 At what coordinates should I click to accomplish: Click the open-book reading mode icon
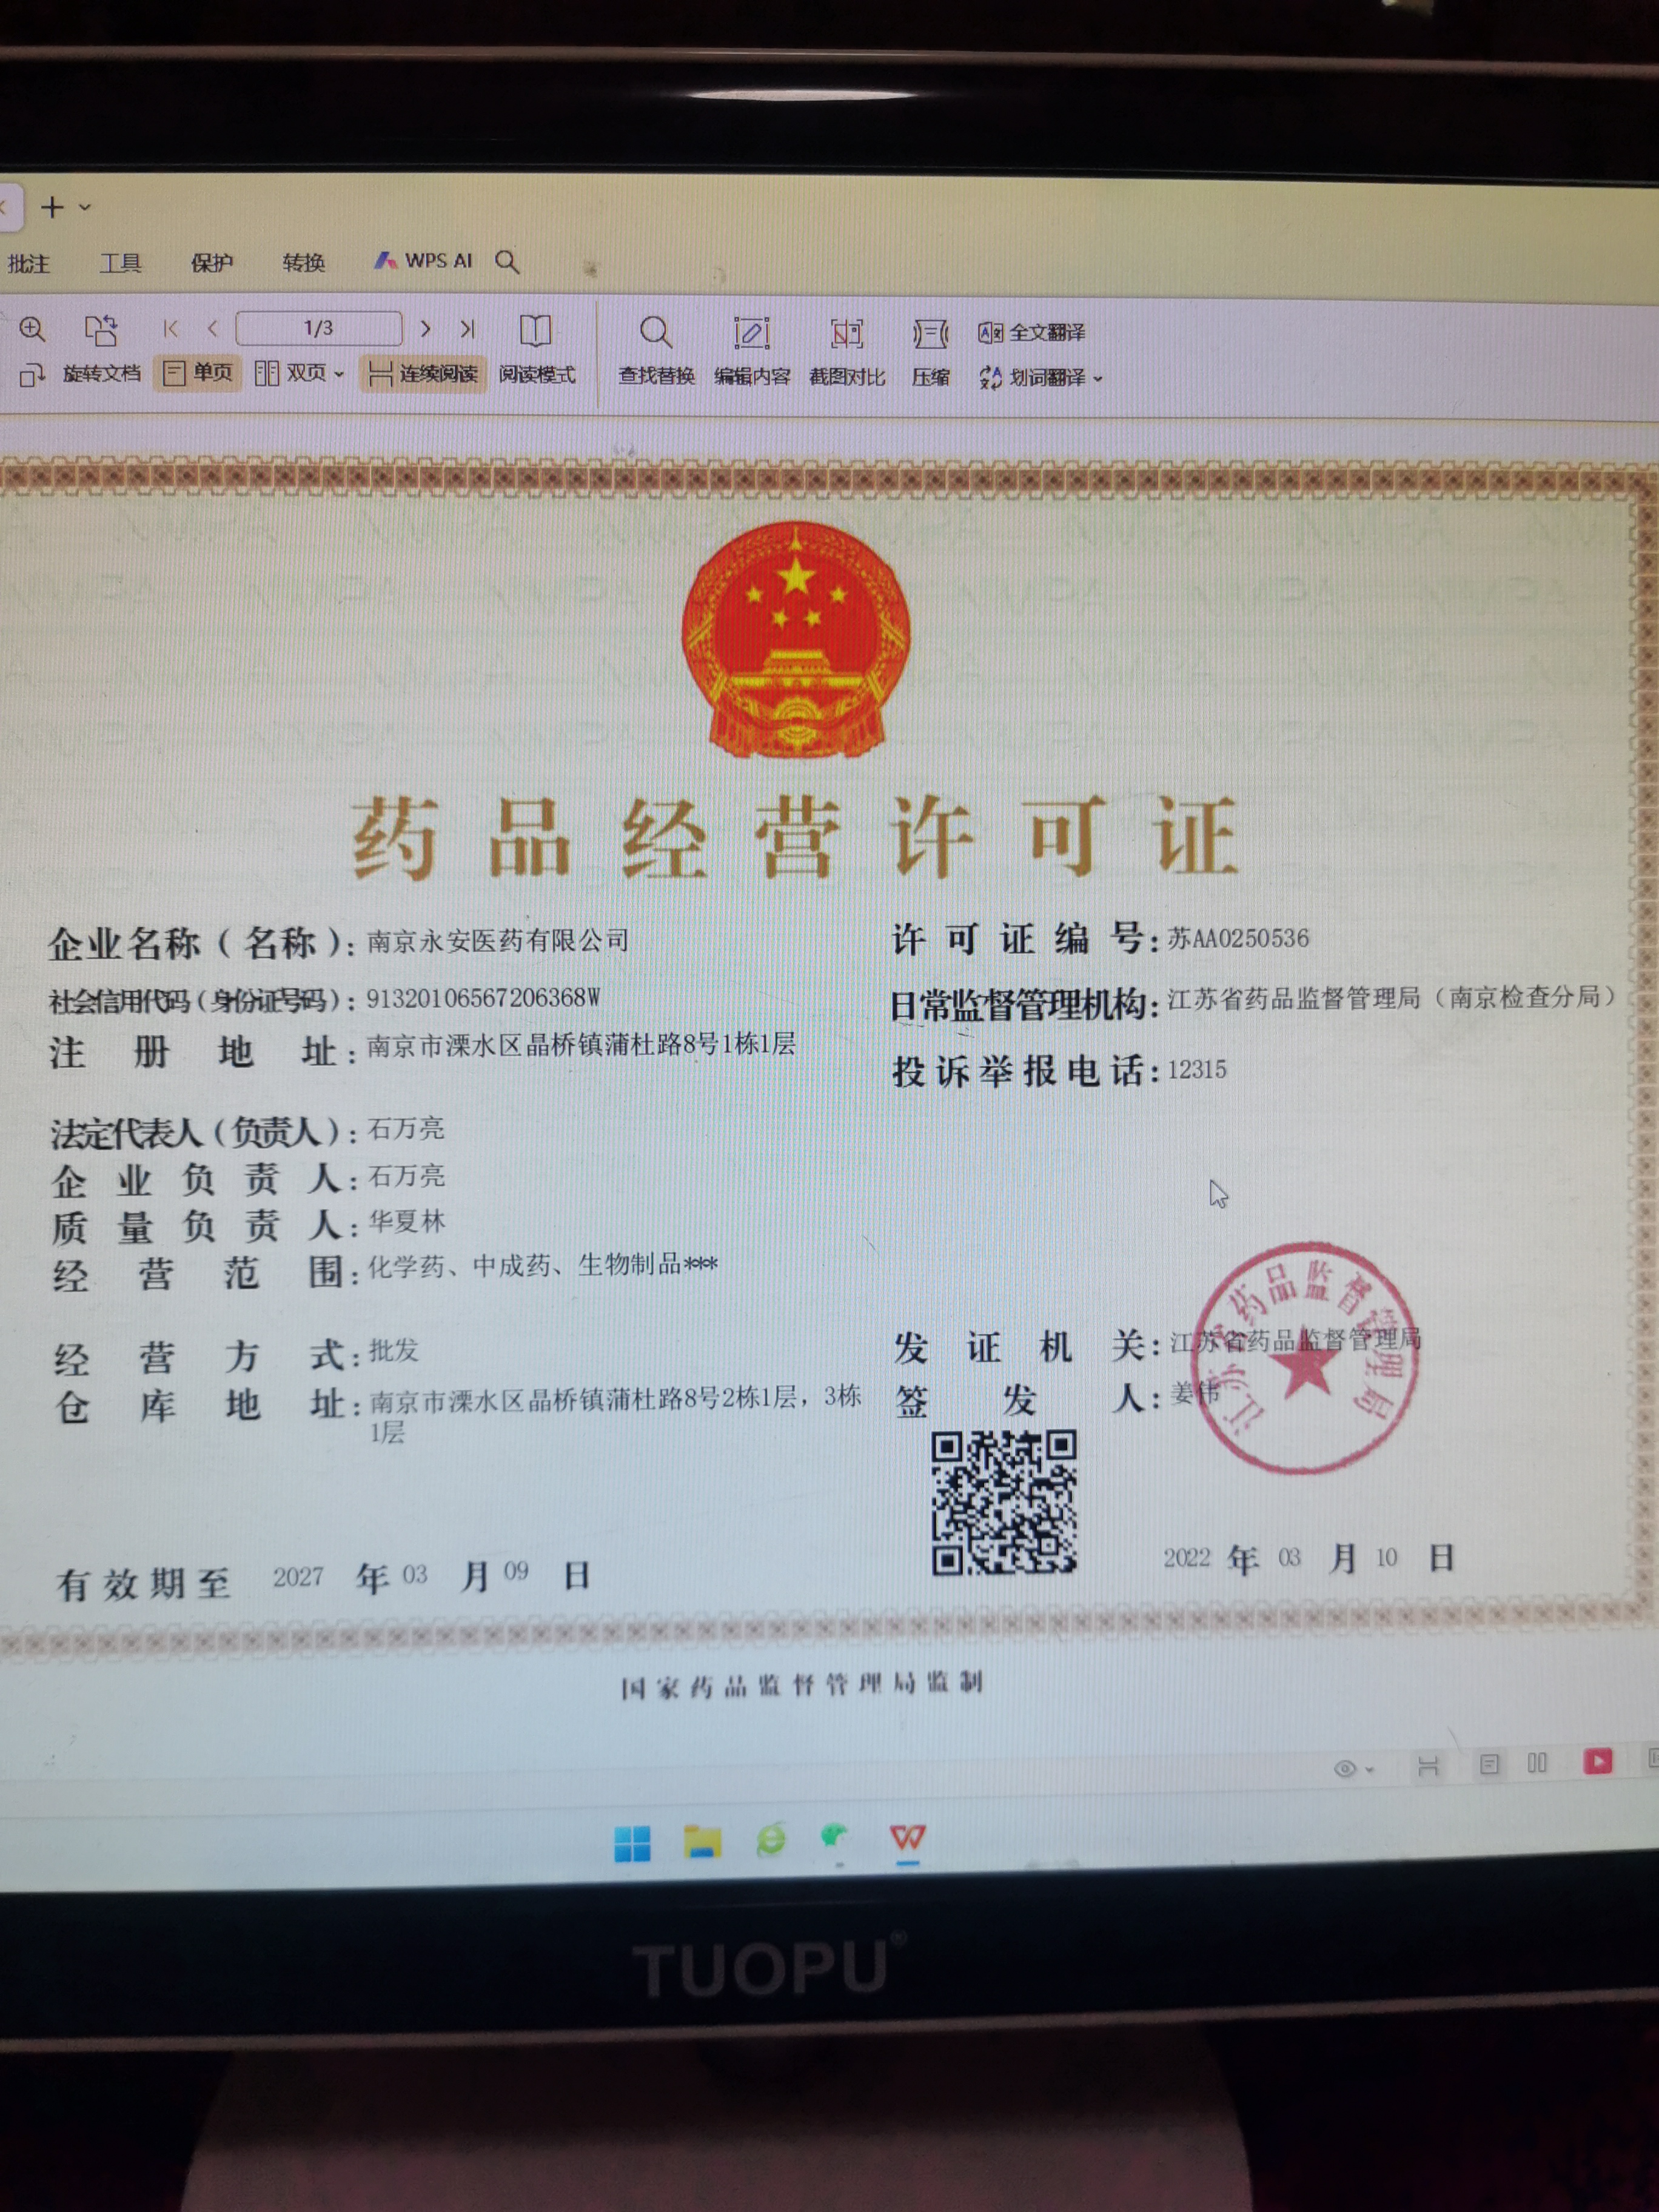pyautogui.click(x=535, y=330)
